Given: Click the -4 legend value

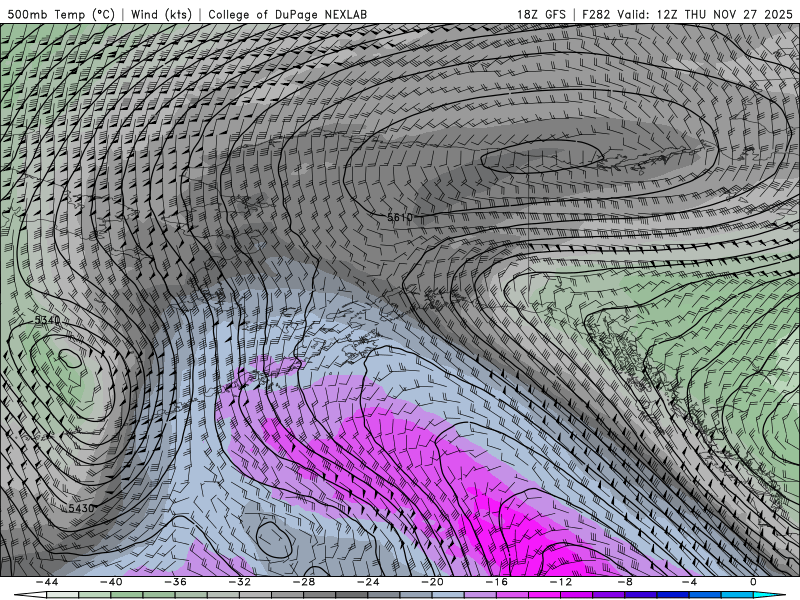Looking at the screenshot, I should point(689,582).
